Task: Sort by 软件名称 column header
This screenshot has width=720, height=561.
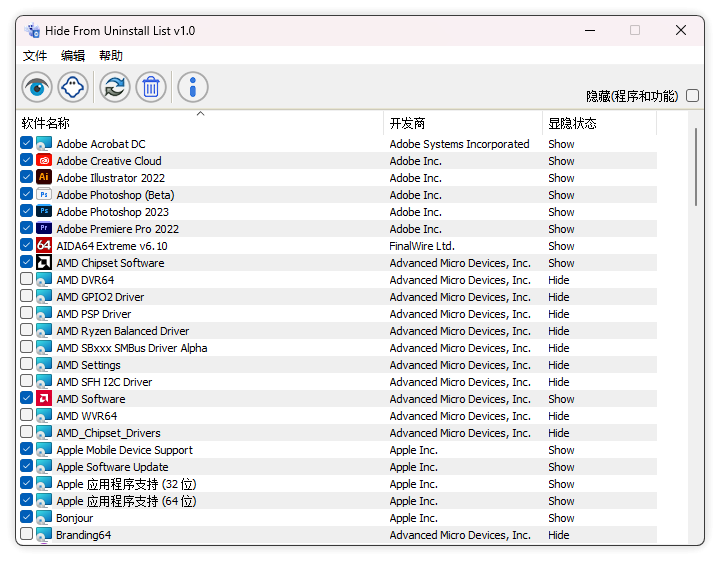Action: pyautogui.click(x=46, y=123)
